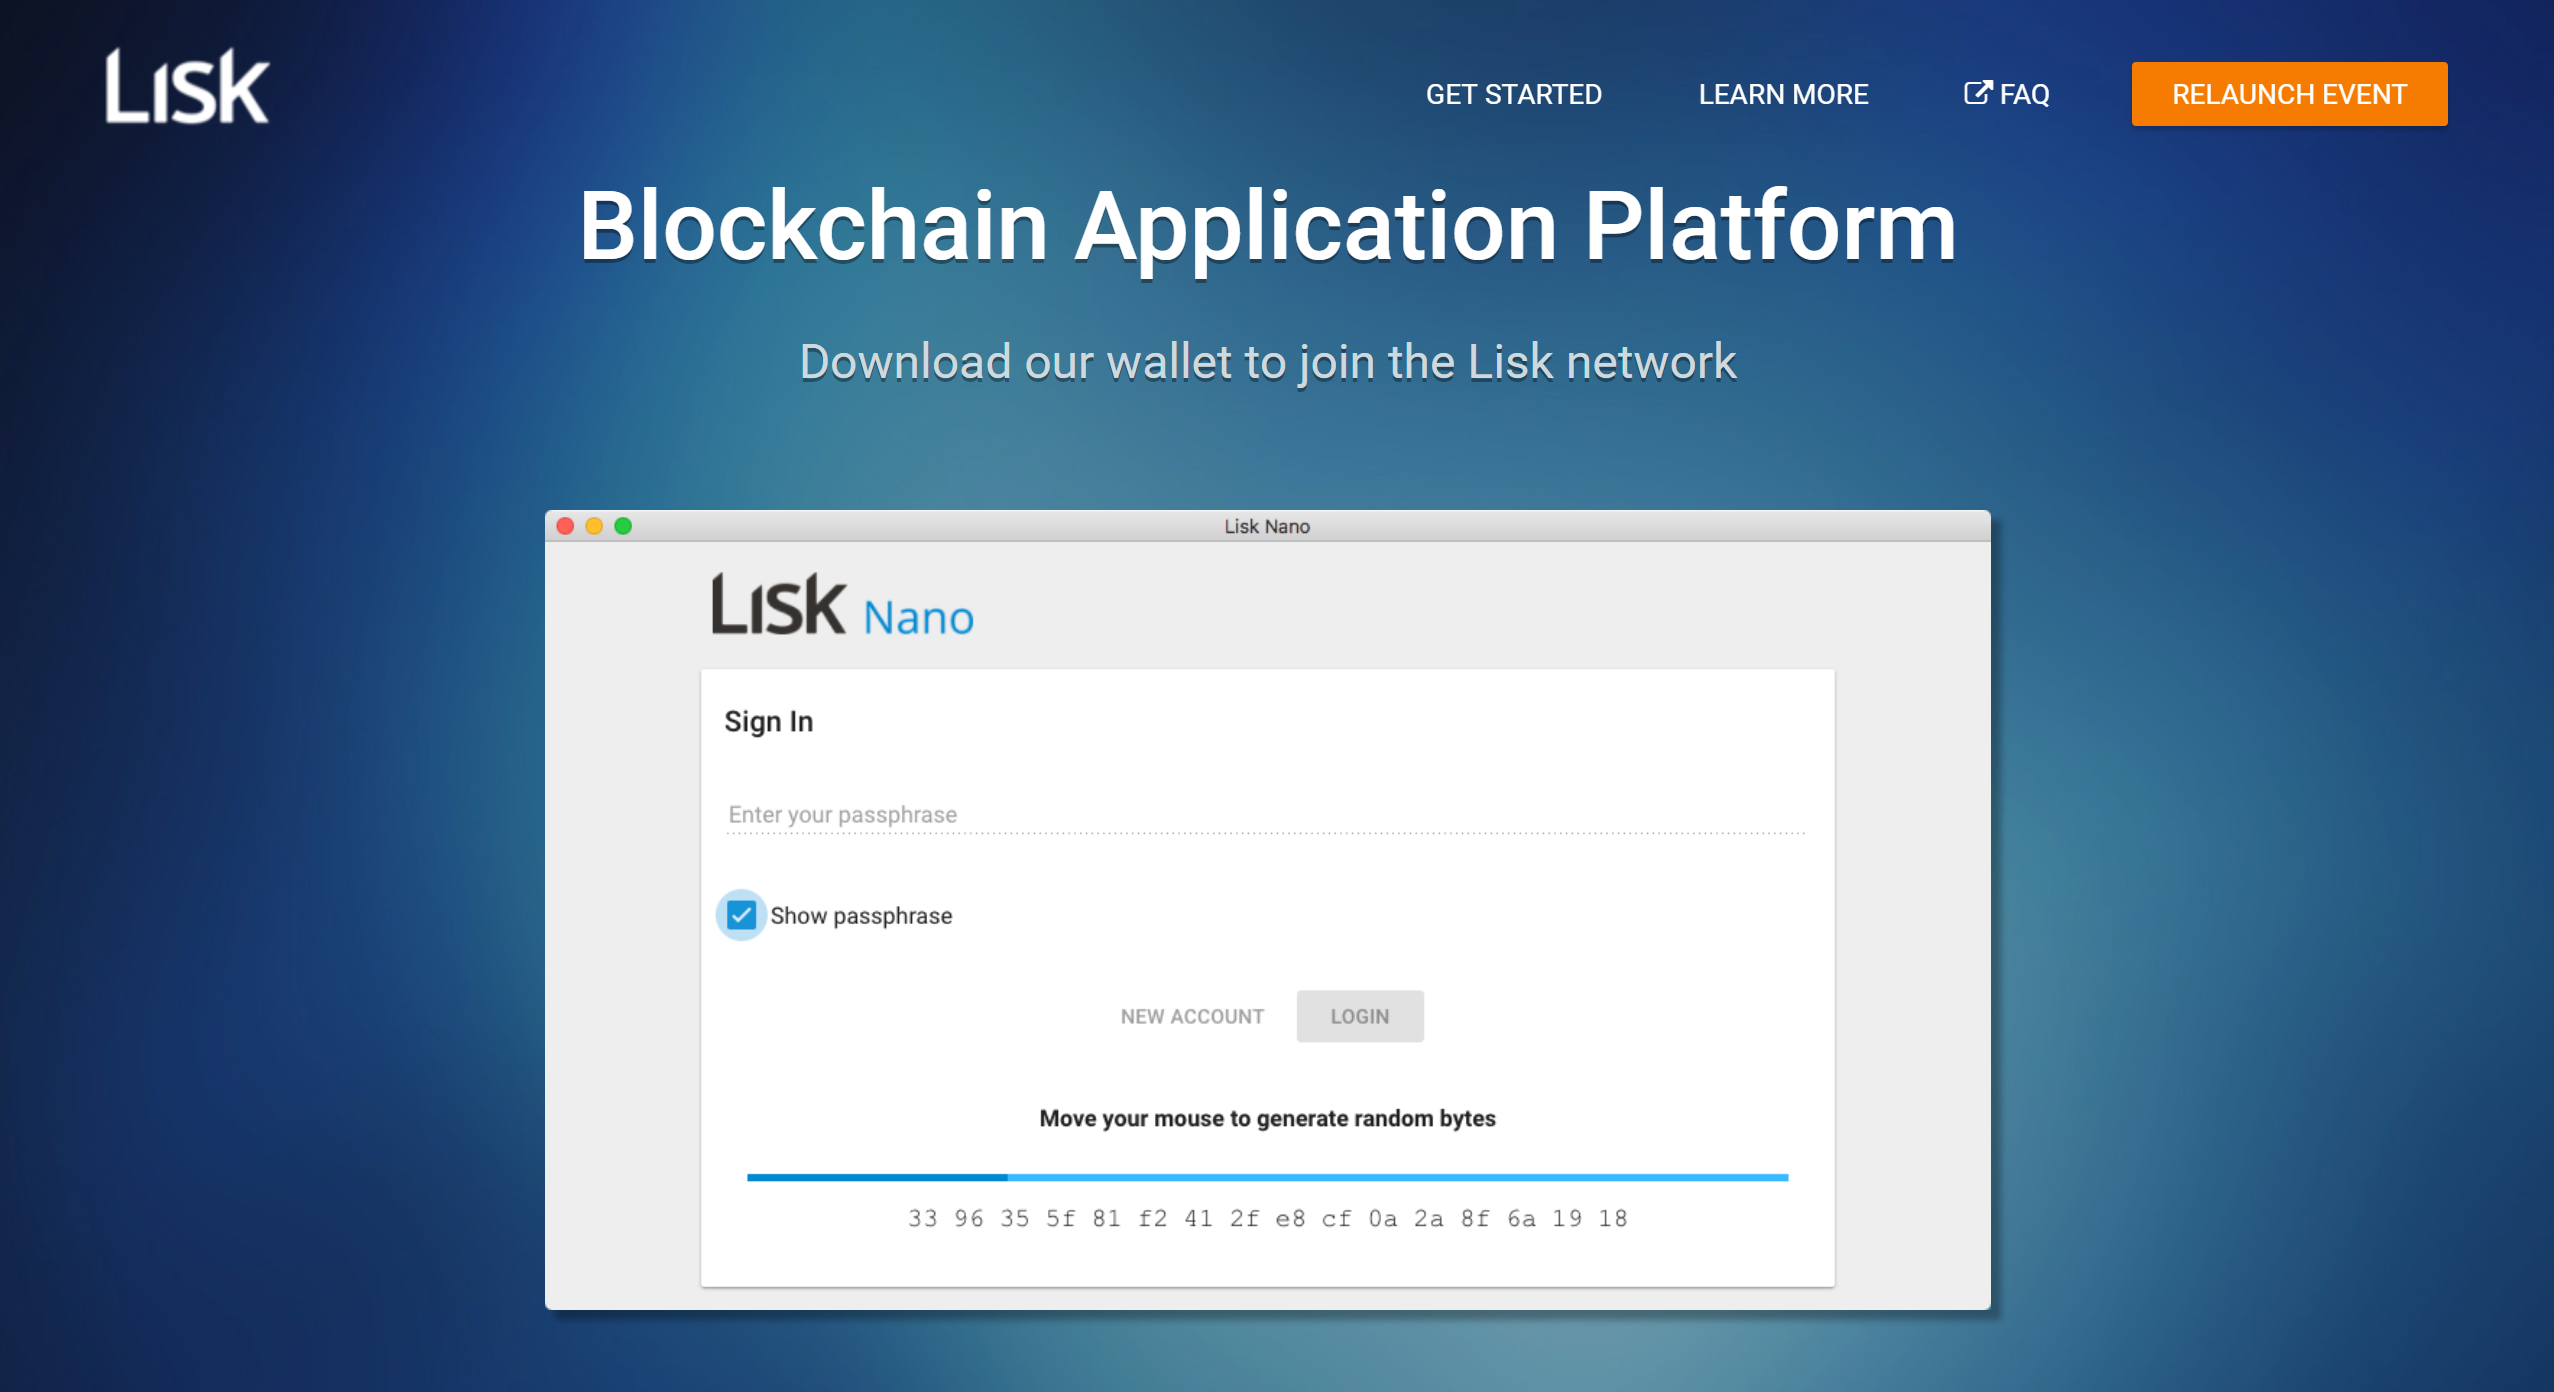The height and width of the screenshot is (1392, 2554).
Task: Click the Lisk logo in the header
Action: (x=187, y=87)
